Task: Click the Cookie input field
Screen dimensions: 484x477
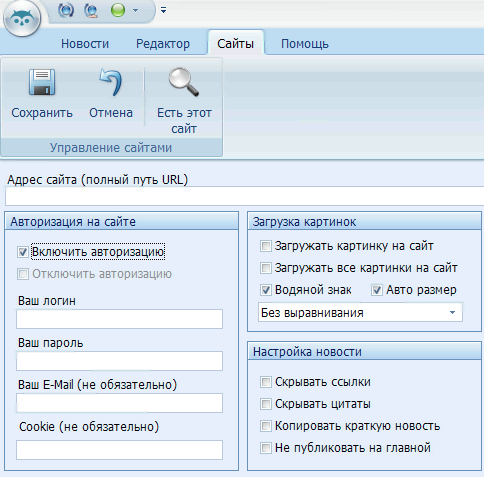Action: pos(119,450)
